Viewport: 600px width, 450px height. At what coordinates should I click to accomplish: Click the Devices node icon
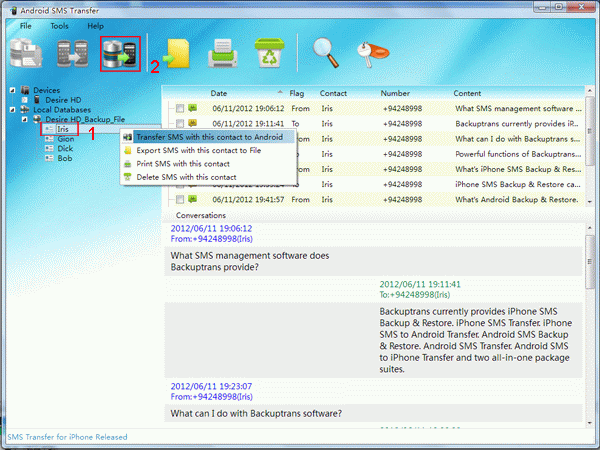[25, 90]
